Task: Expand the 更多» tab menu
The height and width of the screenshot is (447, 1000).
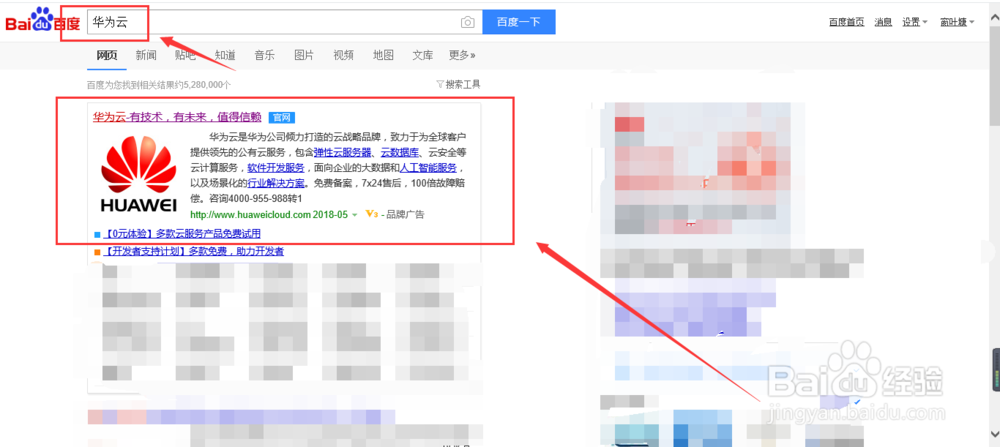Action: [462, 55]
